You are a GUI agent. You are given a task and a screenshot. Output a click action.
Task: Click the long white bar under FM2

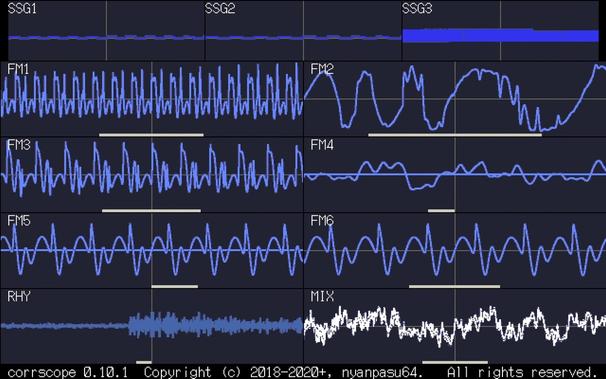coord(455,135)
